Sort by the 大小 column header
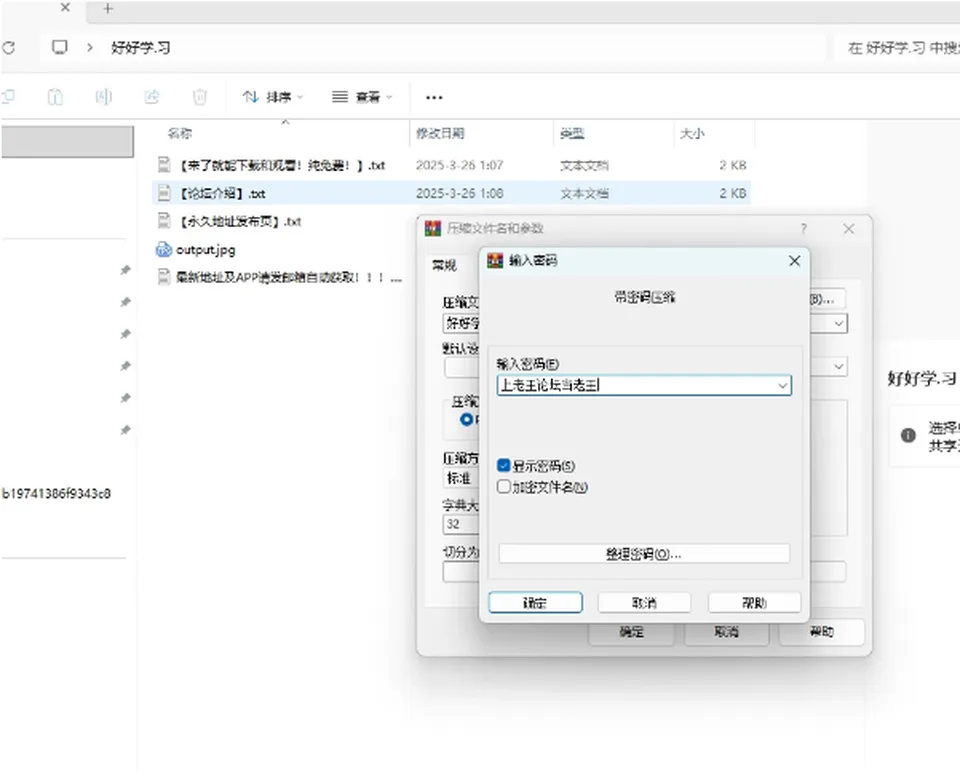960x773 pixels. (692, 133)
